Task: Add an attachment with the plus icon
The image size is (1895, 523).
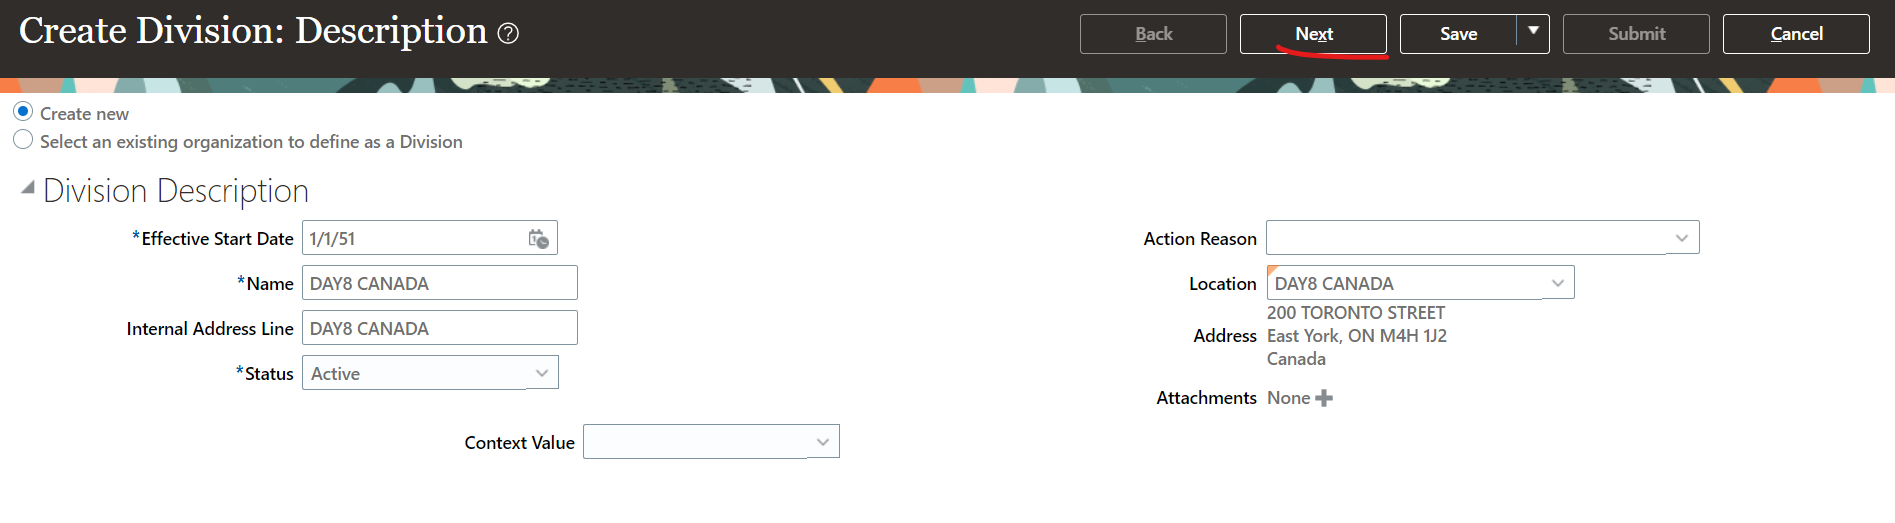Action: pyautogui.click(x=1324, y=398)
